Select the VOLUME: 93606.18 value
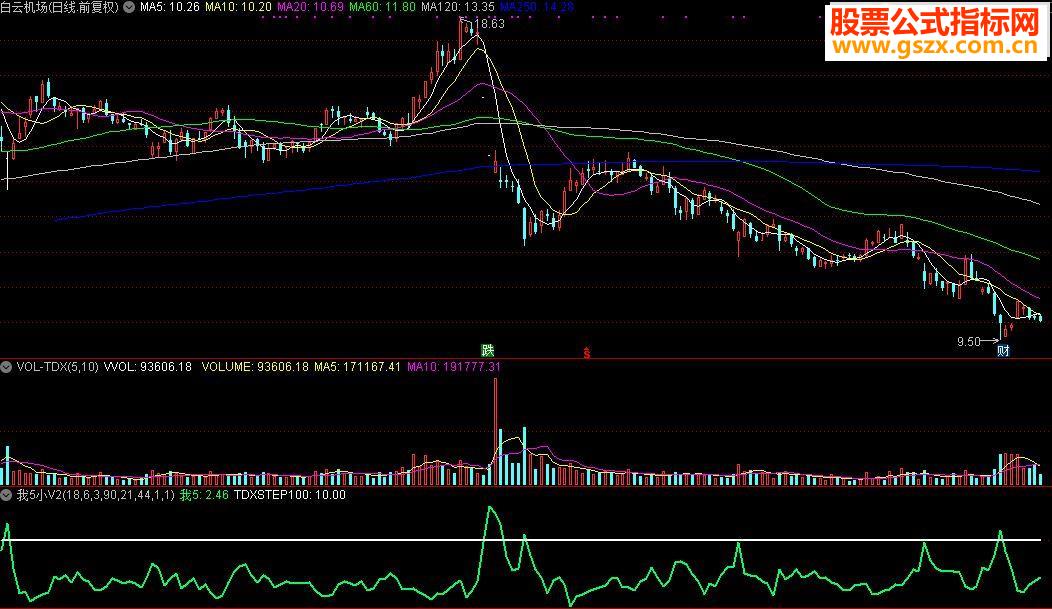Image resolution: width=1052 pixels, height=609 pixels. (255, 367)
